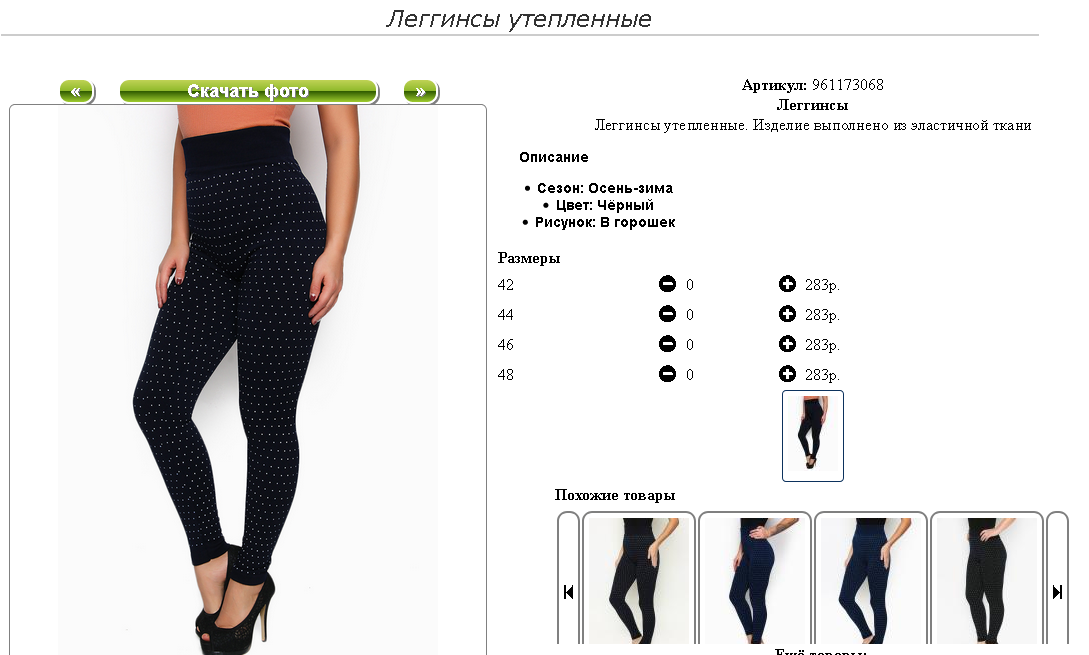Click the large leggings product photo
This screenshot has width=1089, height=655.
(248, 379)
